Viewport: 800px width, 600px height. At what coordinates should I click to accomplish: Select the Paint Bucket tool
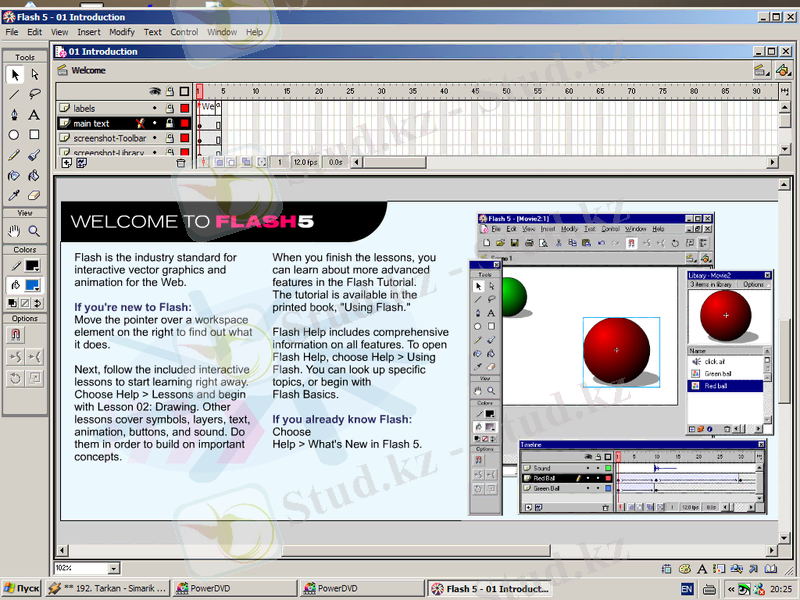(x=34, y=175)
